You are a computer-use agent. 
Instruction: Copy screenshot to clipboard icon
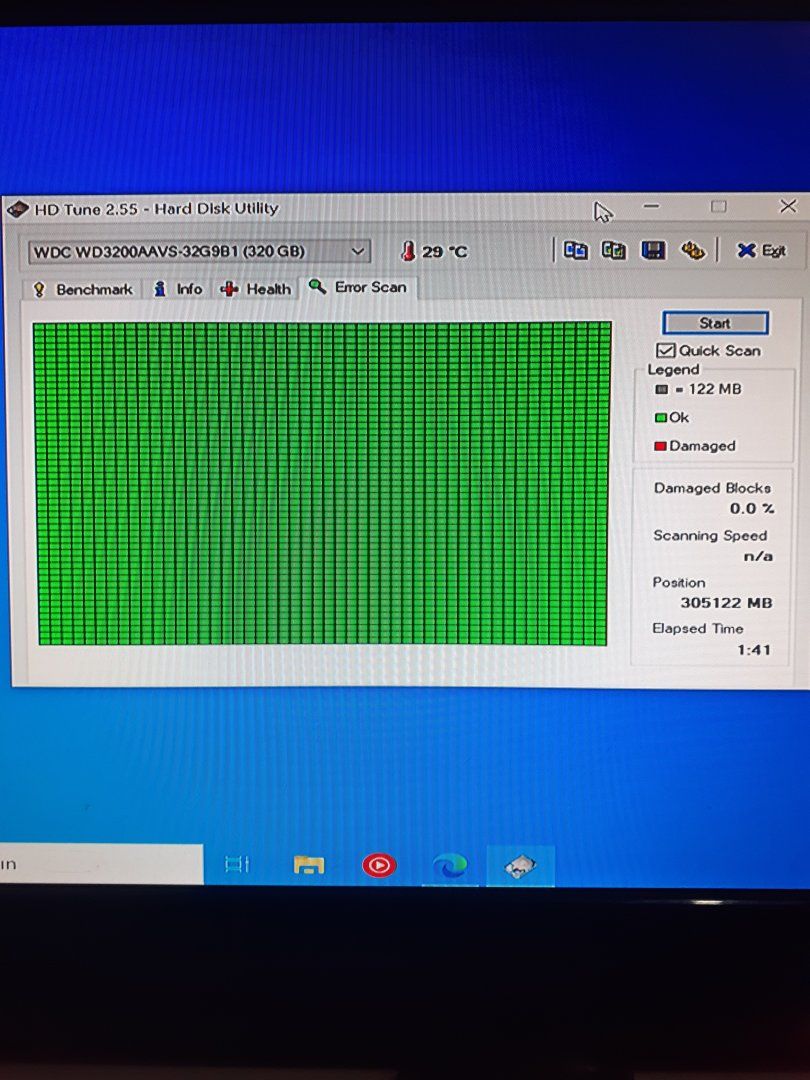point(613,250)
